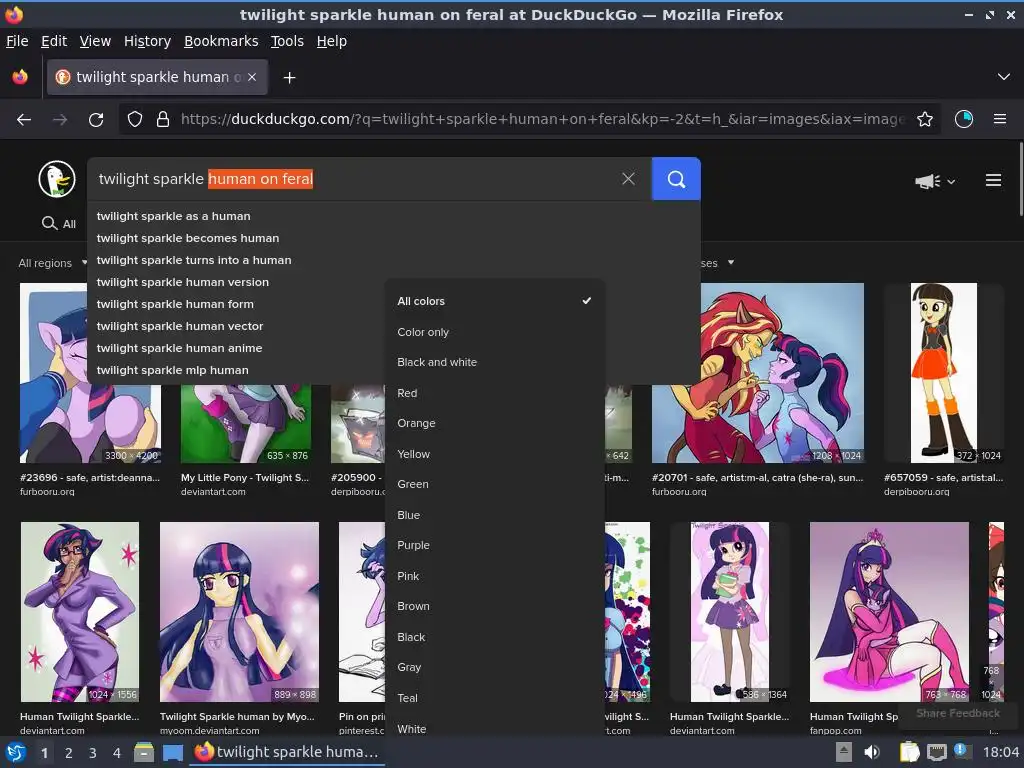Viewport: 1024px width, 768px height.
Task: Click the notification tray icon
Action: (961, 751)
